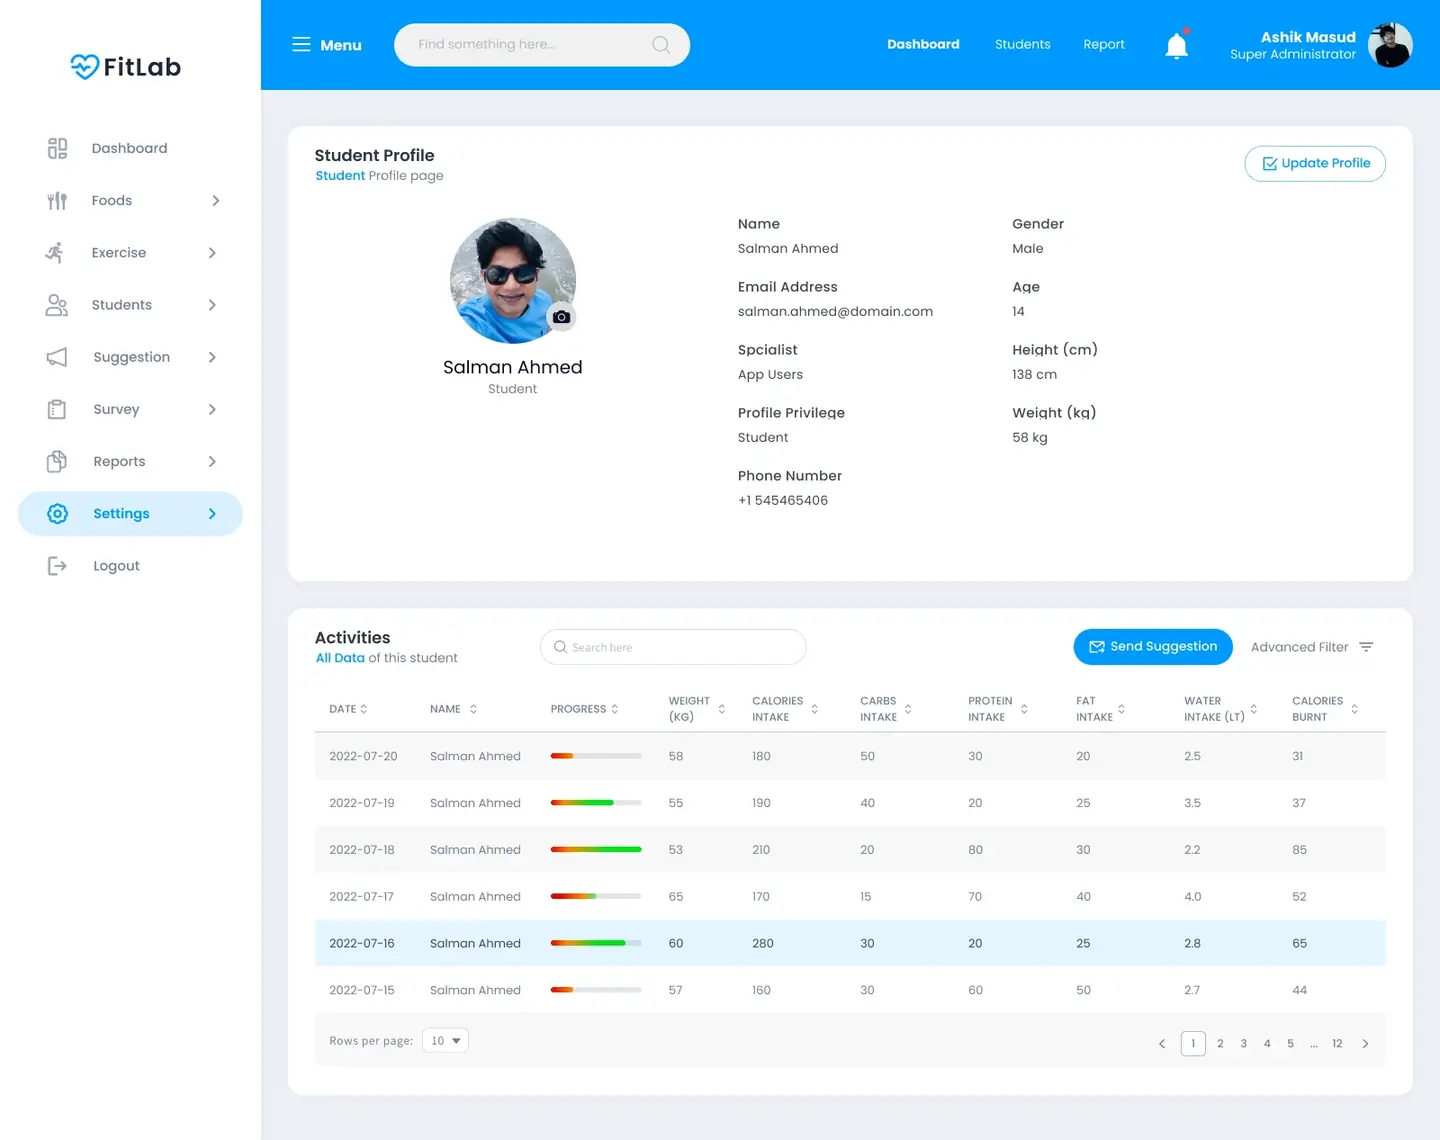Expand the Survey submenu chevron
The image size is (1440, 1140).
(x=212, y=409)
